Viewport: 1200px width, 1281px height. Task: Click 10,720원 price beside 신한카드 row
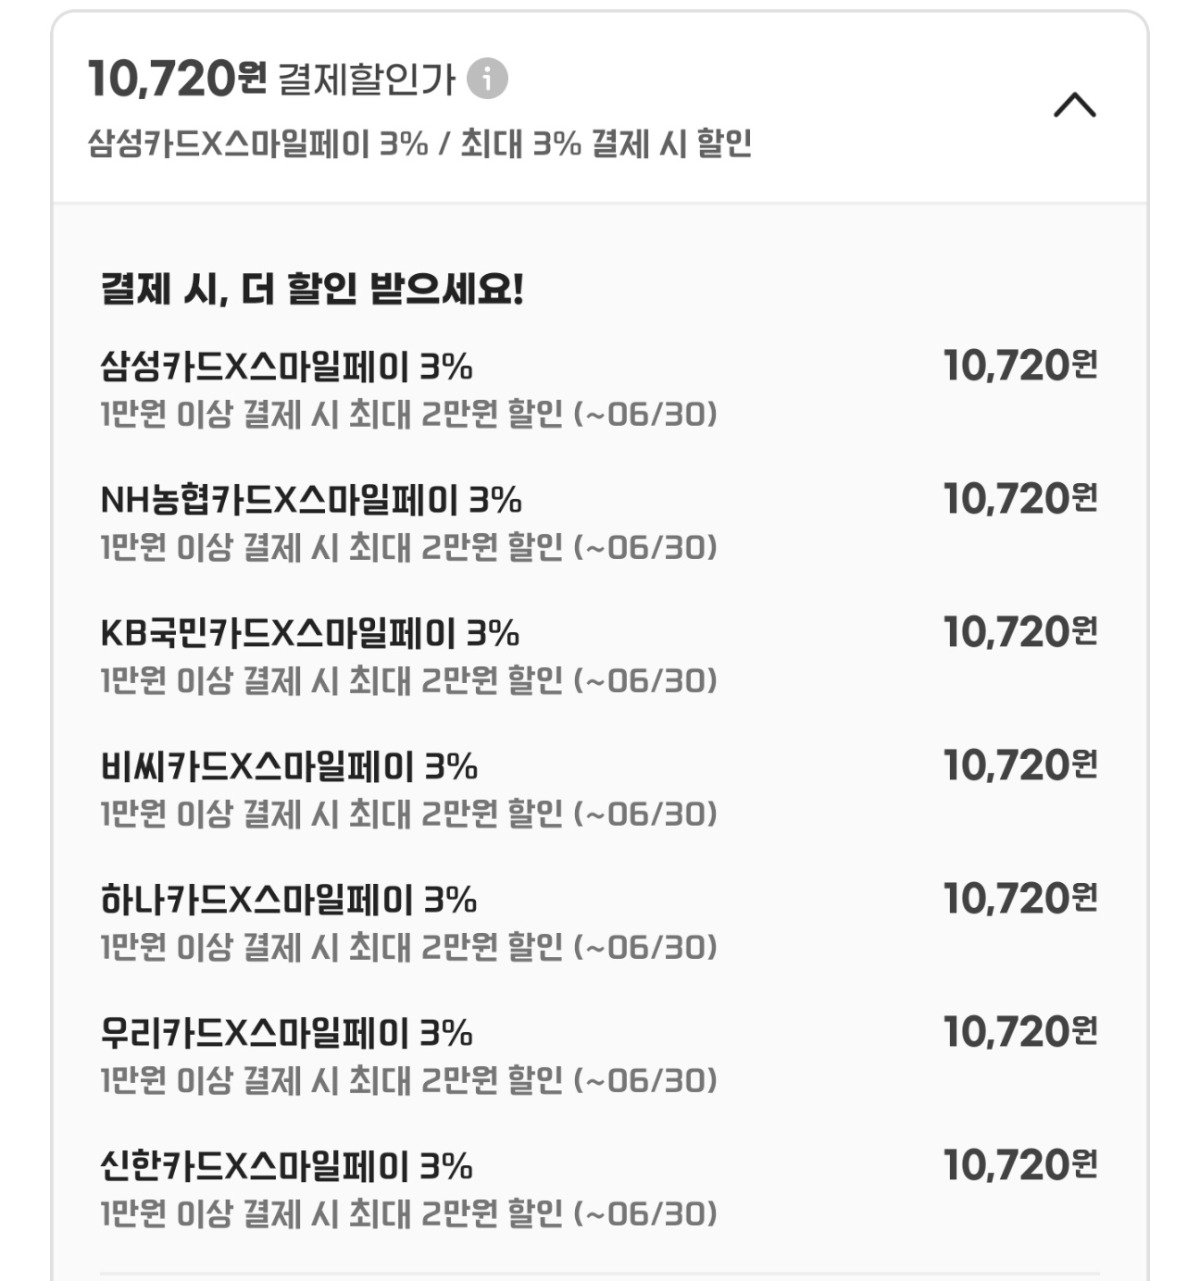[x=1020, y=1165]
